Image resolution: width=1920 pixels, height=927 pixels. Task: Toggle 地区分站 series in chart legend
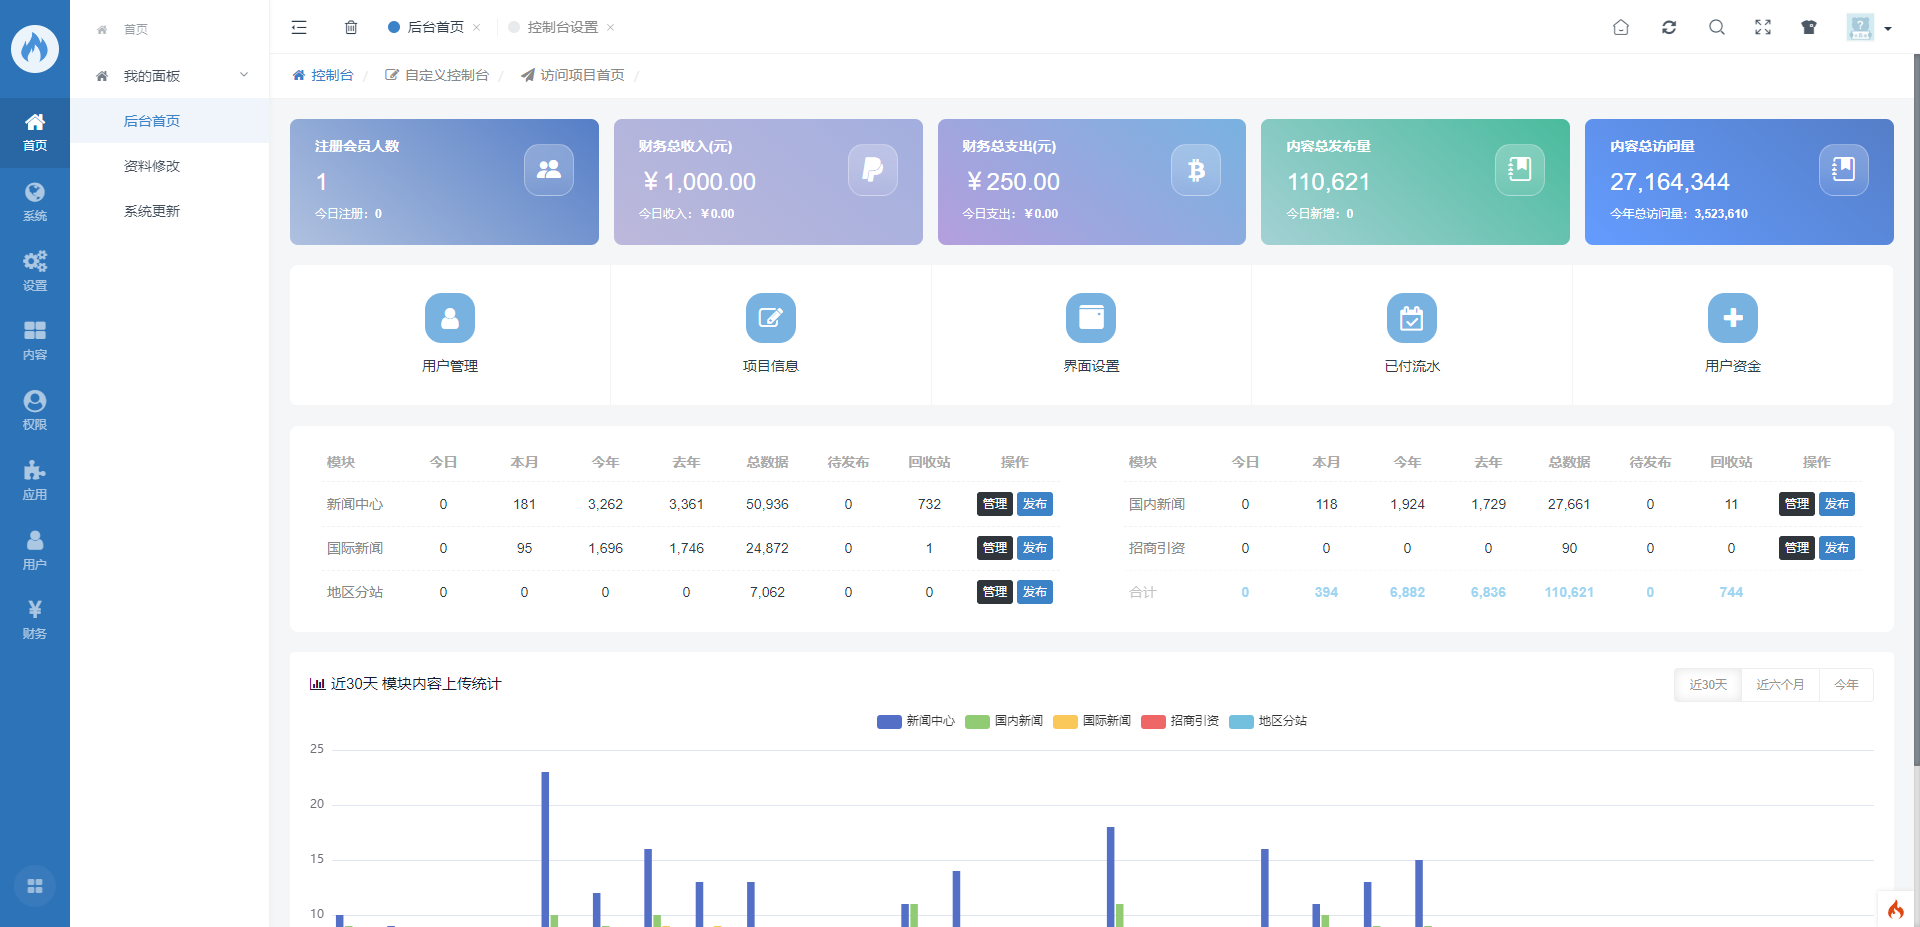point(1268,721)
